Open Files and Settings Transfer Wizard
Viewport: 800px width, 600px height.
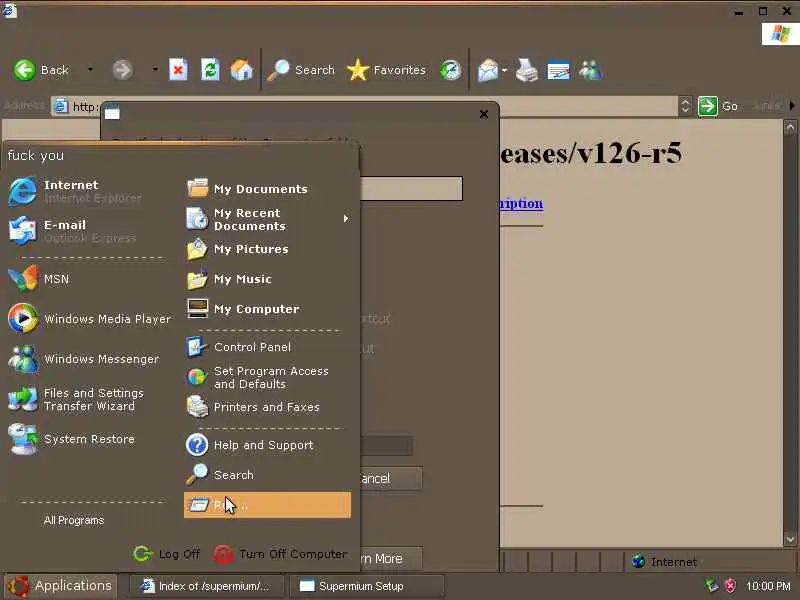click(x=77, y=399)
